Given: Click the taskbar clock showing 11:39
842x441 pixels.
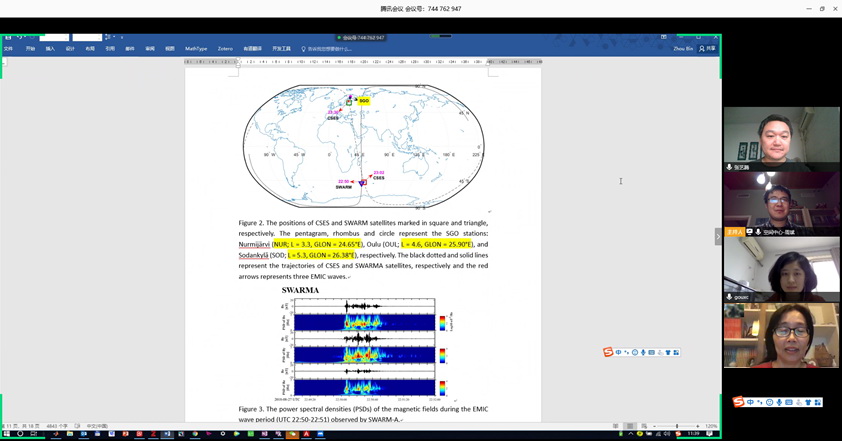Looking at the screenshot, I should click(x=694, y=433).
